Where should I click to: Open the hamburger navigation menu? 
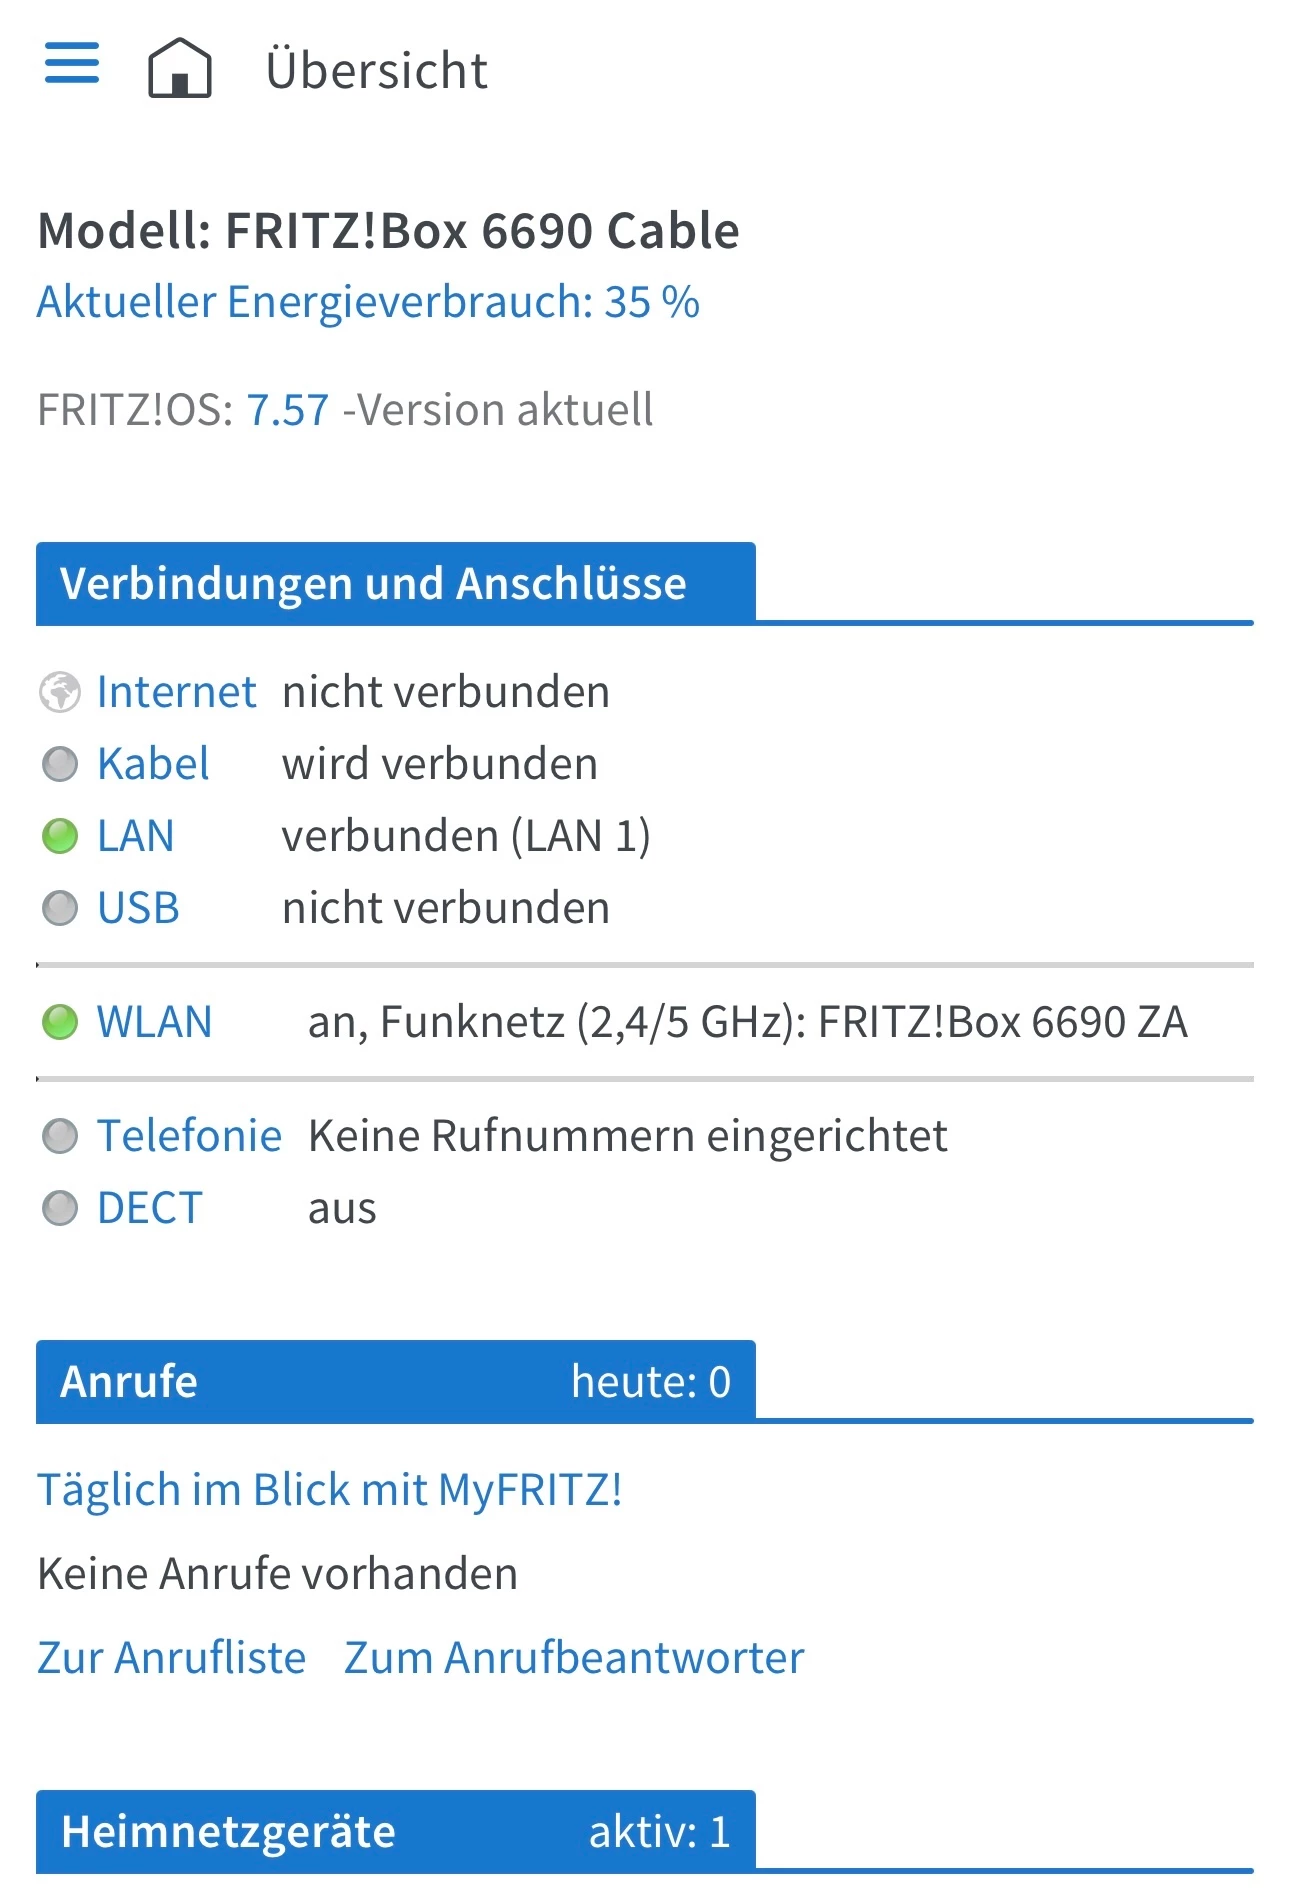72,64
